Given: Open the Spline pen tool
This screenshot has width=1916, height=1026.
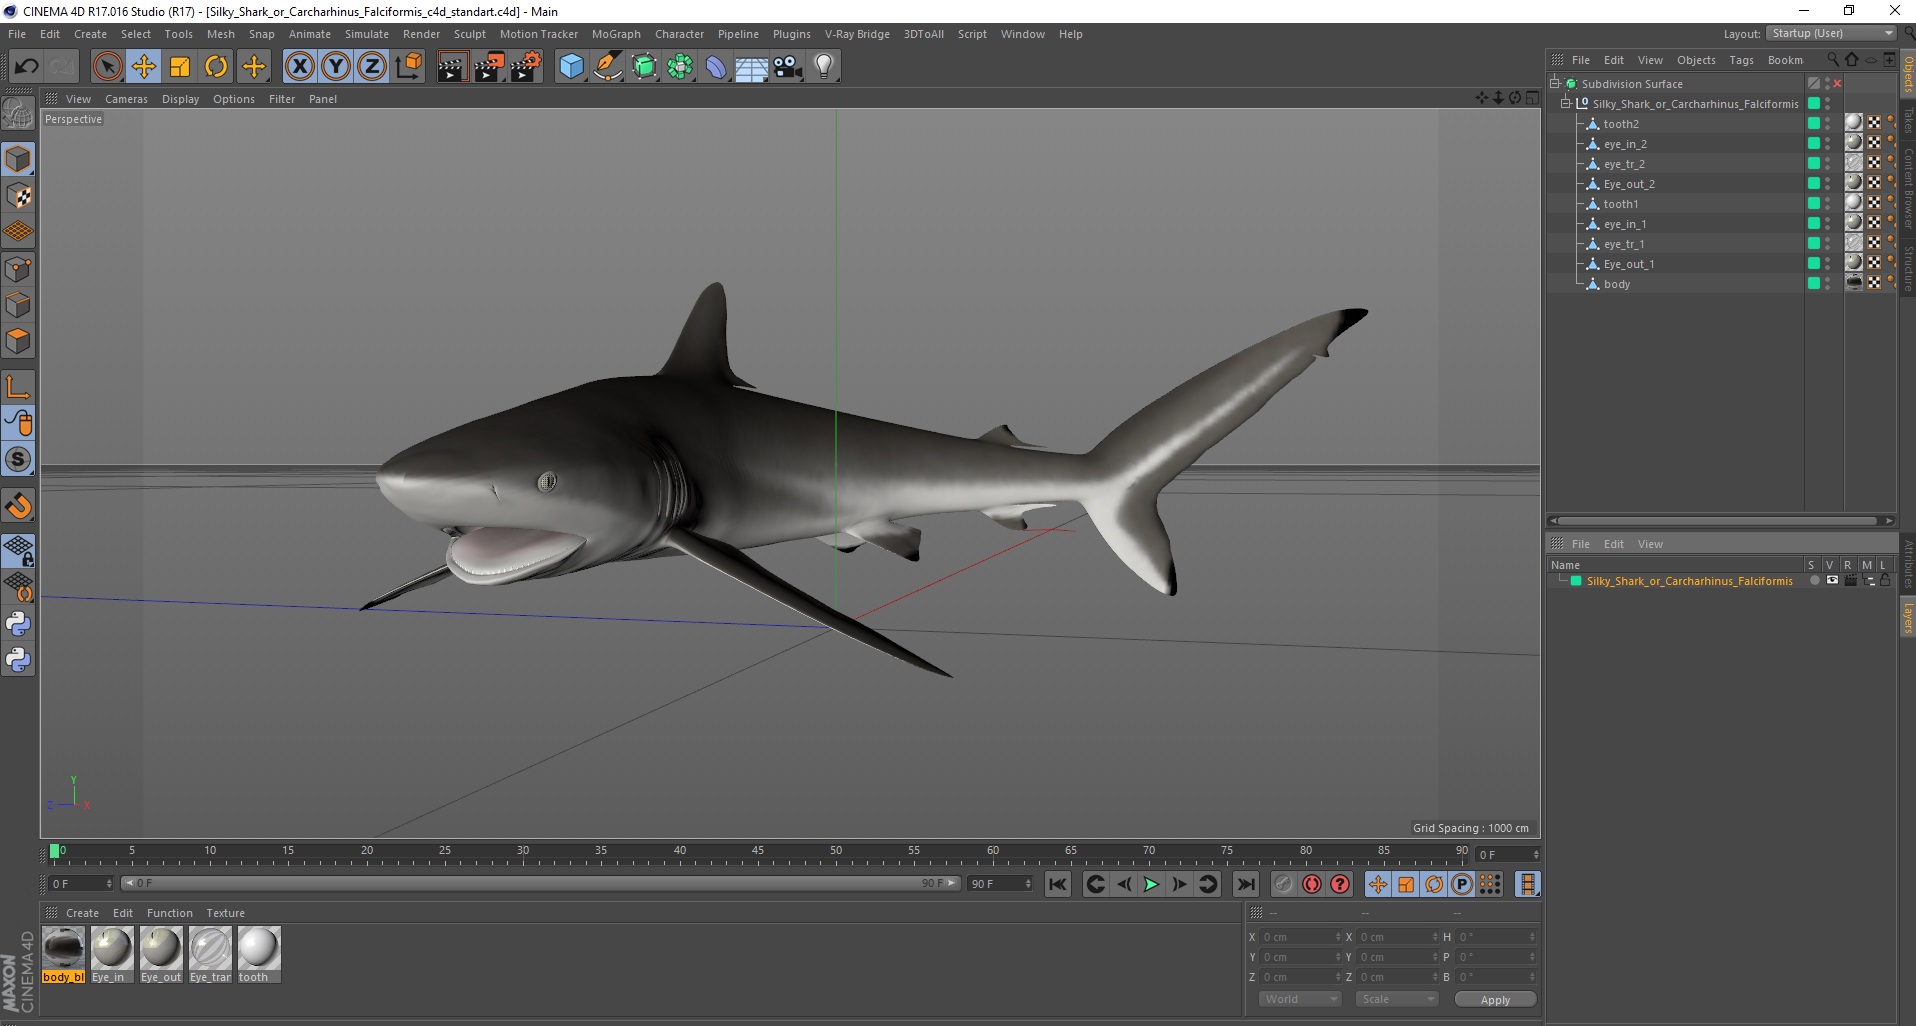Looking at the screenshot, I should click(x=607, y=67).
